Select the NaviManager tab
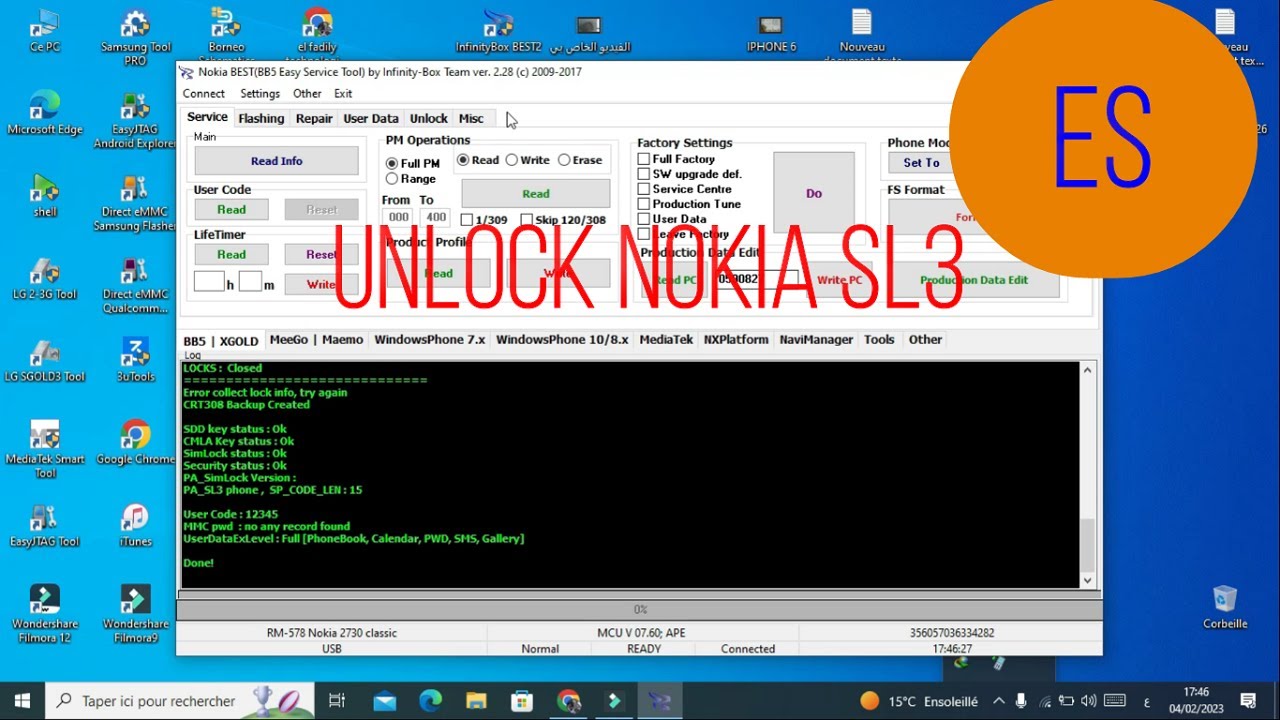 tap(816, 340)
